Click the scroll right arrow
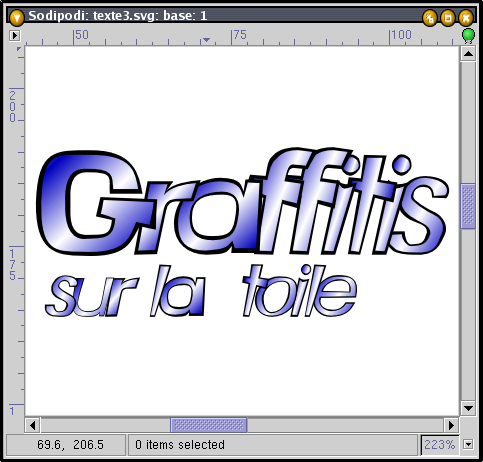This screenshot has height=462, width=483. (451, 425)
